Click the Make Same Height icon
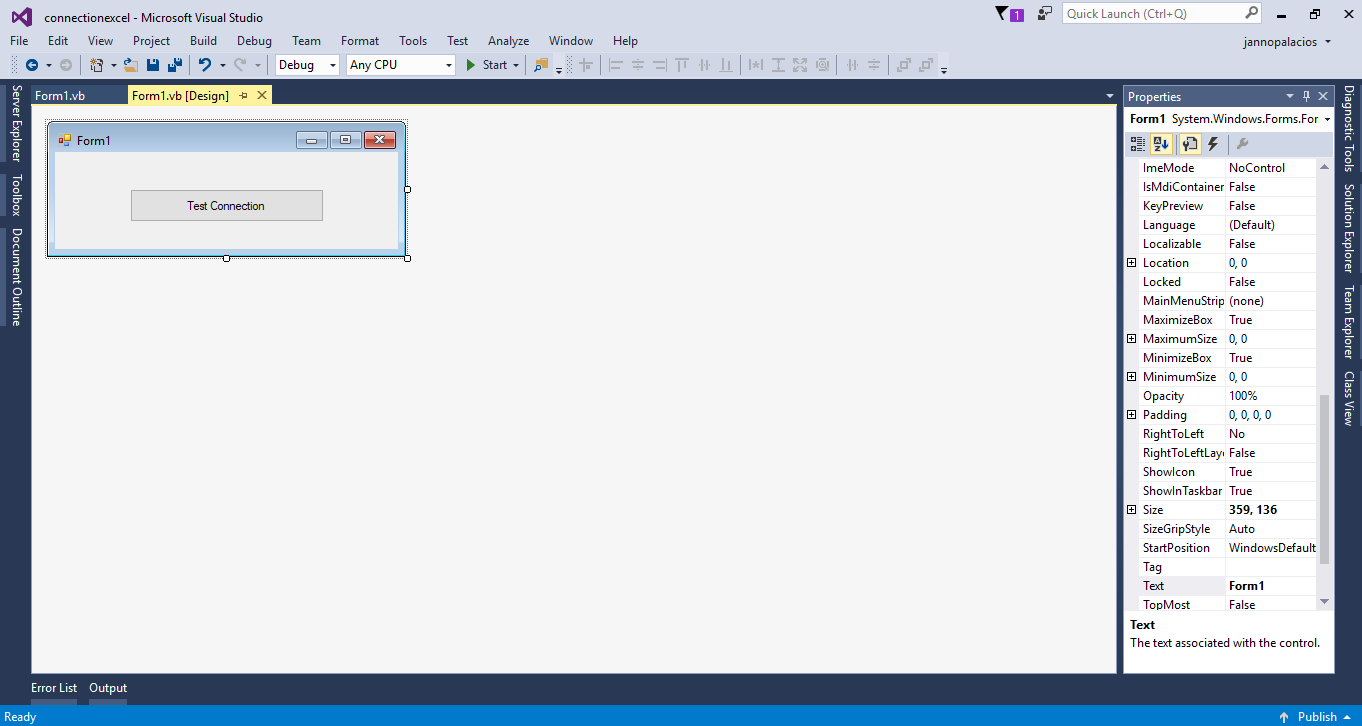This screenshot has width=1362, height=726. coord(778,65)
